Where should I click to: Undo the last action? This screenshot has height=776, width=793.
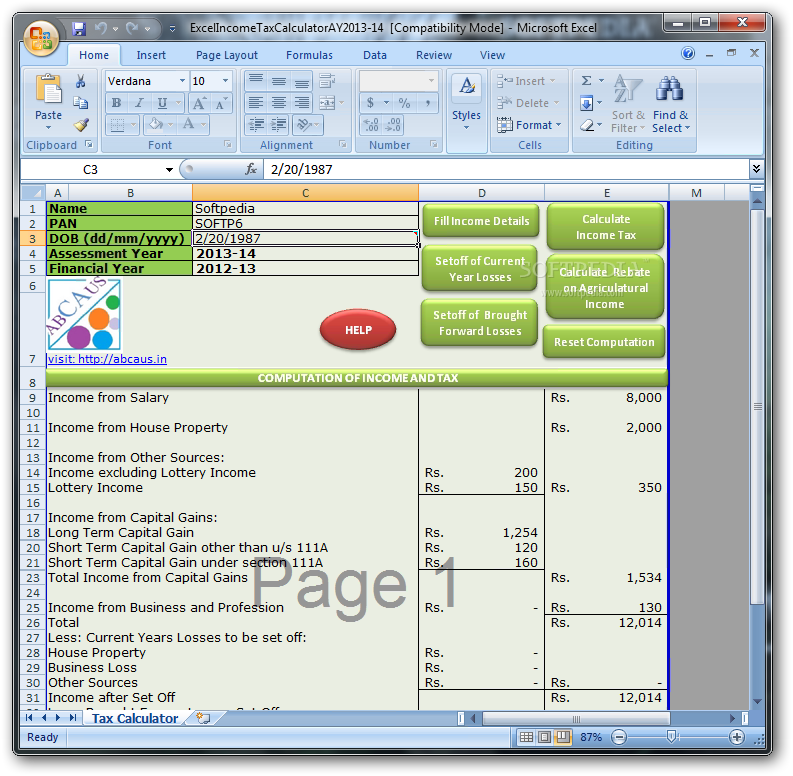(x=101, y=28)
